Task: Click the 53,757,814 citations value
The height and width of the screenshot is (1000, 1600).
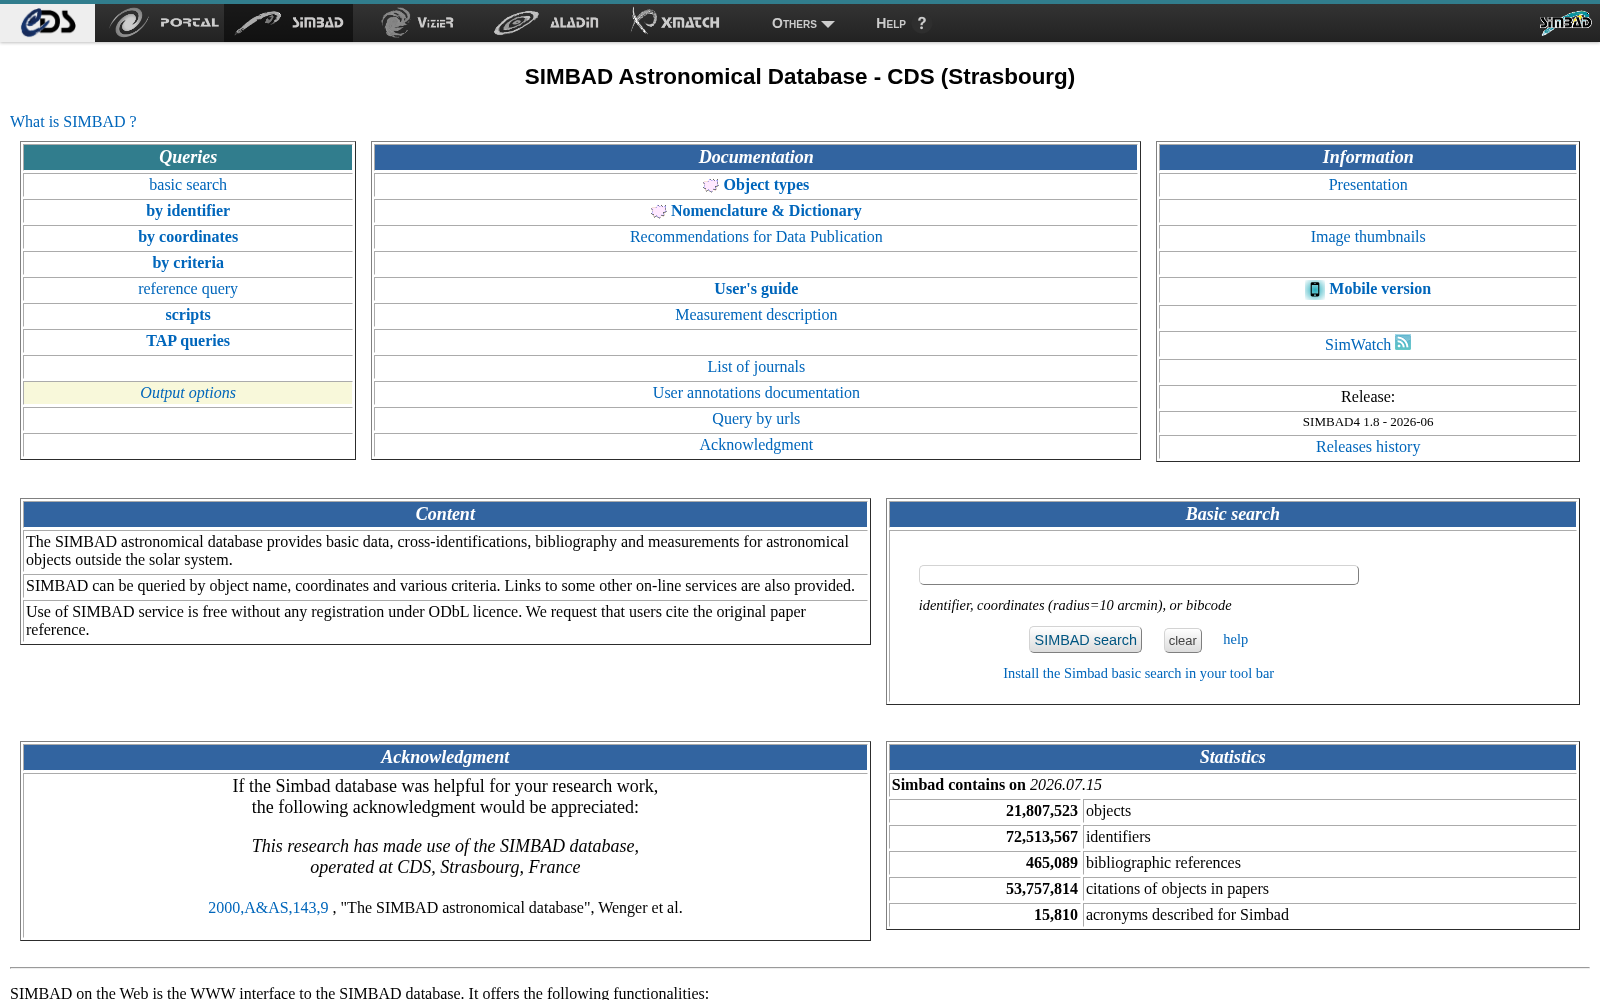Action: coord(1041,889)
